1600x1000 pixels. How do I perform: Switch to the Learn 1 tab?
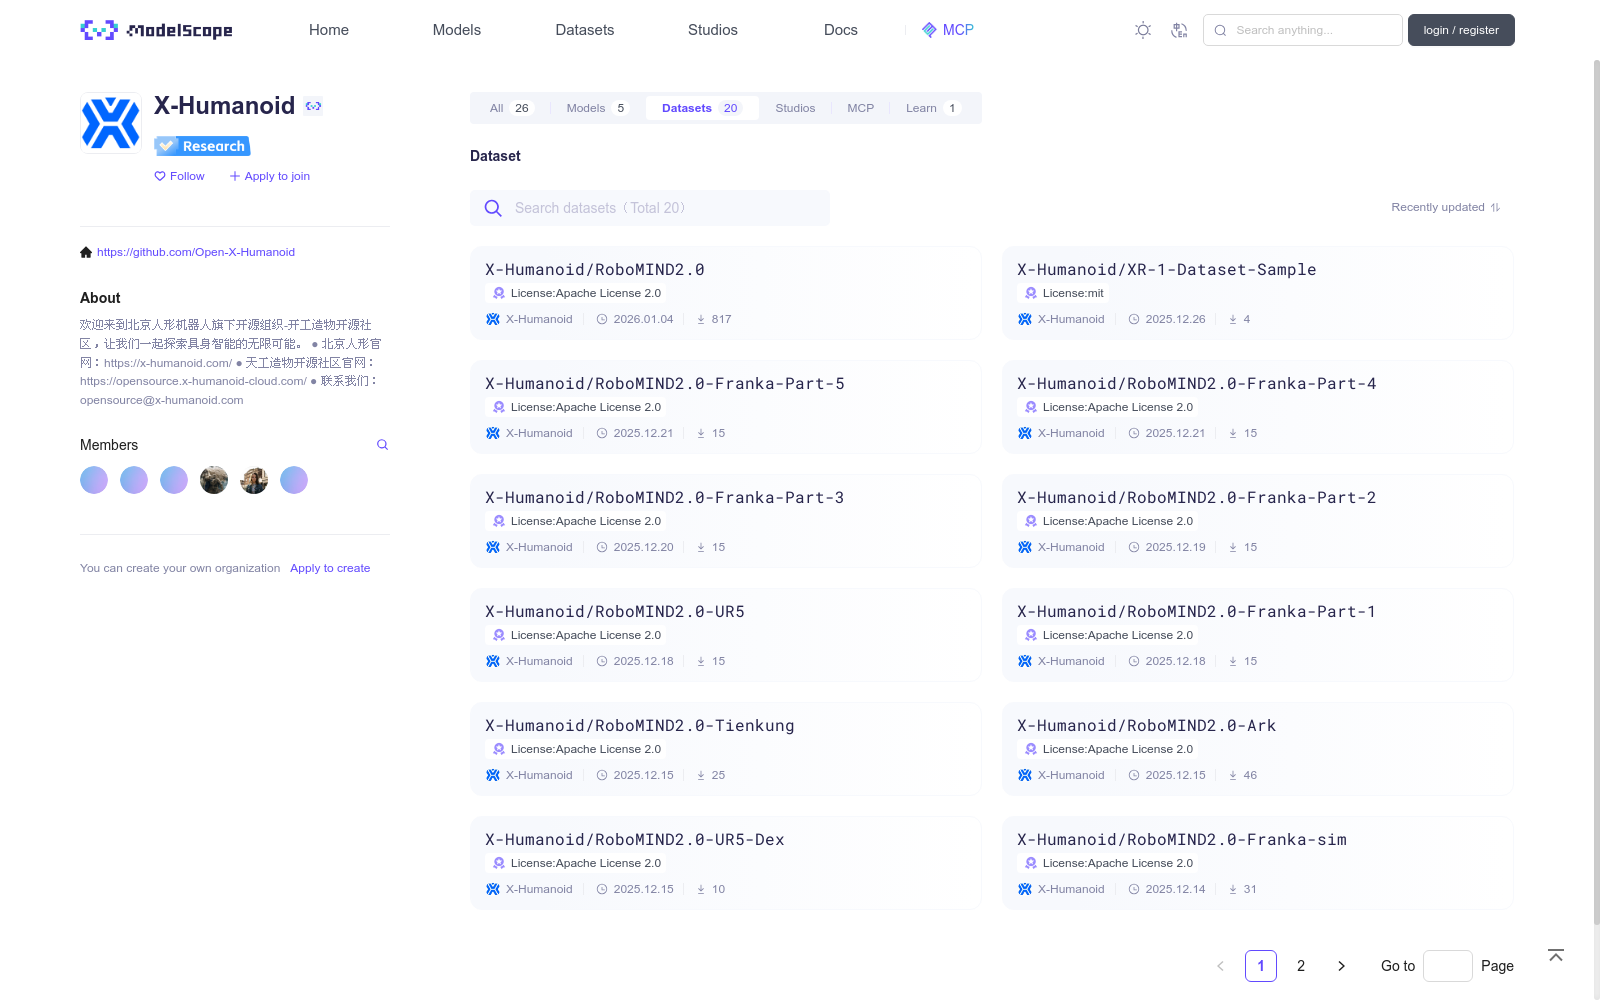point(932,108)
